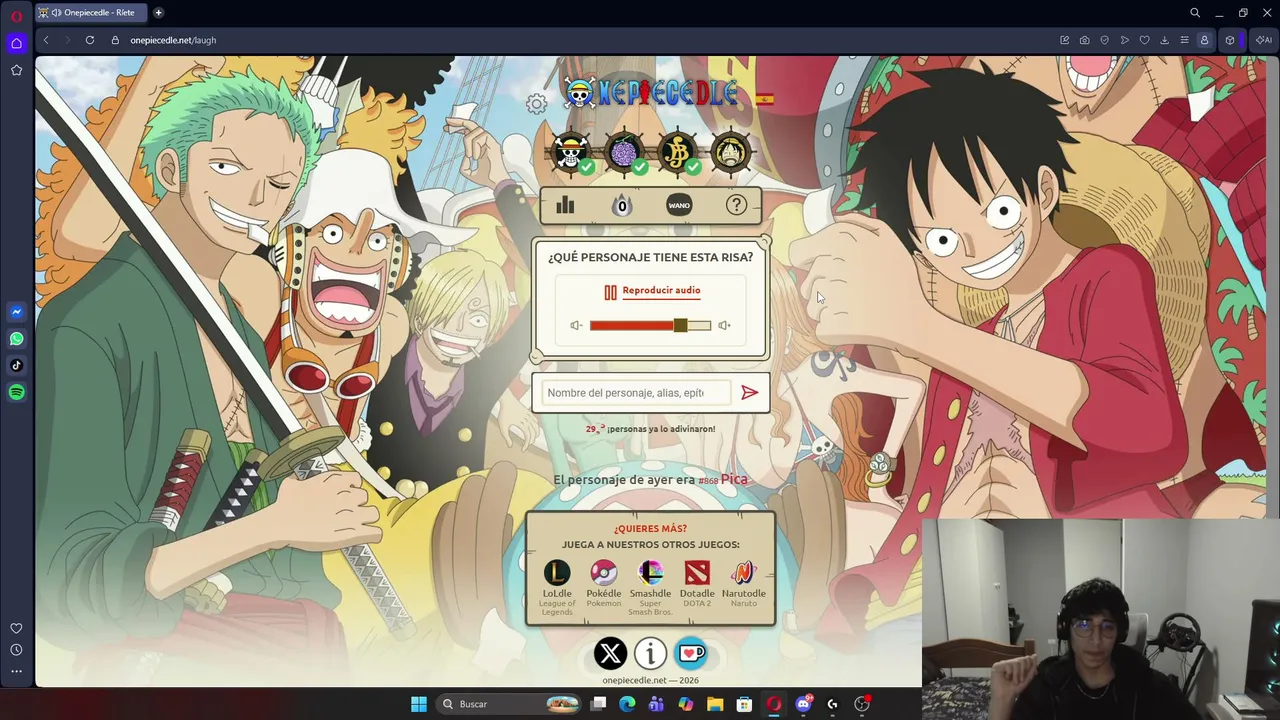Open Microsoft Edge from the taskbar
Image resolution: width=1280 pixels, height=720 pixels.
pos(627,704)
